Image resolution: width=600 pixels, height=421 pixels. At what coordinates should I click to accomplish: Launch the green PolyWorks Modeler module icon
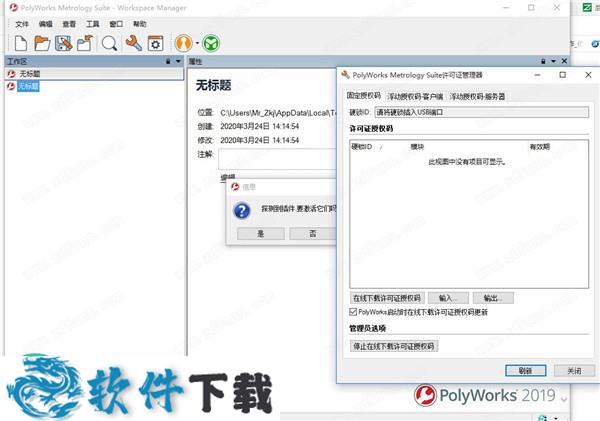pos(211,43)
